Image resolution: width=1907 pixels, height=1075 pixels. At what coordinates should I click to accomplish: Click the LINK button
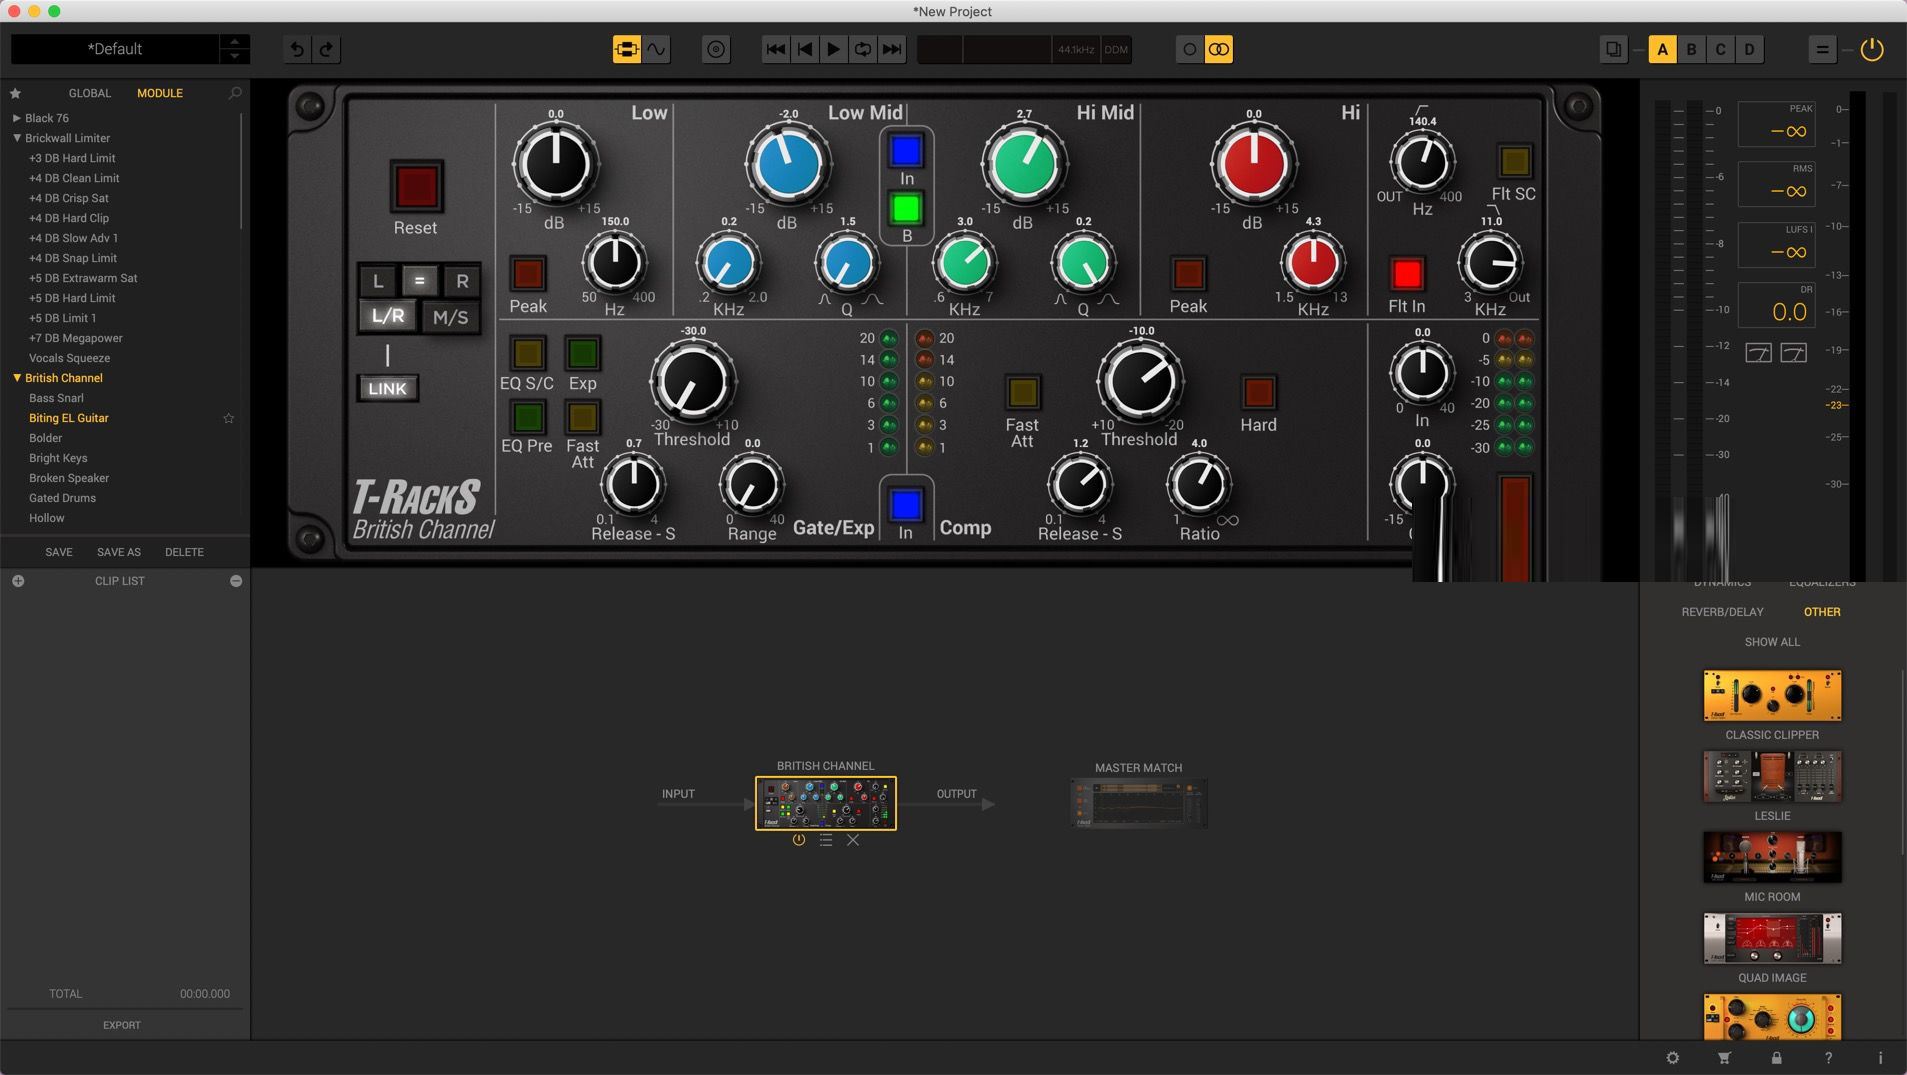tap(387, 388)
